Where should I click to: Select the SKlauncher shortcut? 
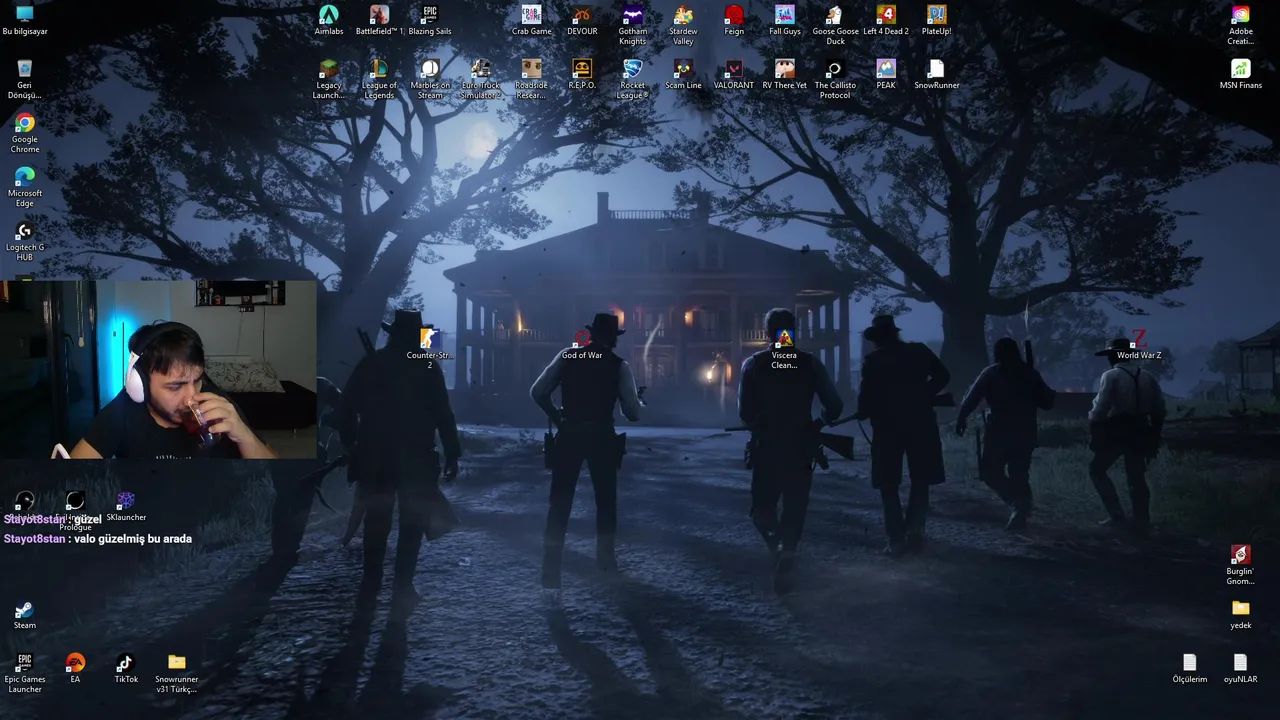click(x=126, y=506)
